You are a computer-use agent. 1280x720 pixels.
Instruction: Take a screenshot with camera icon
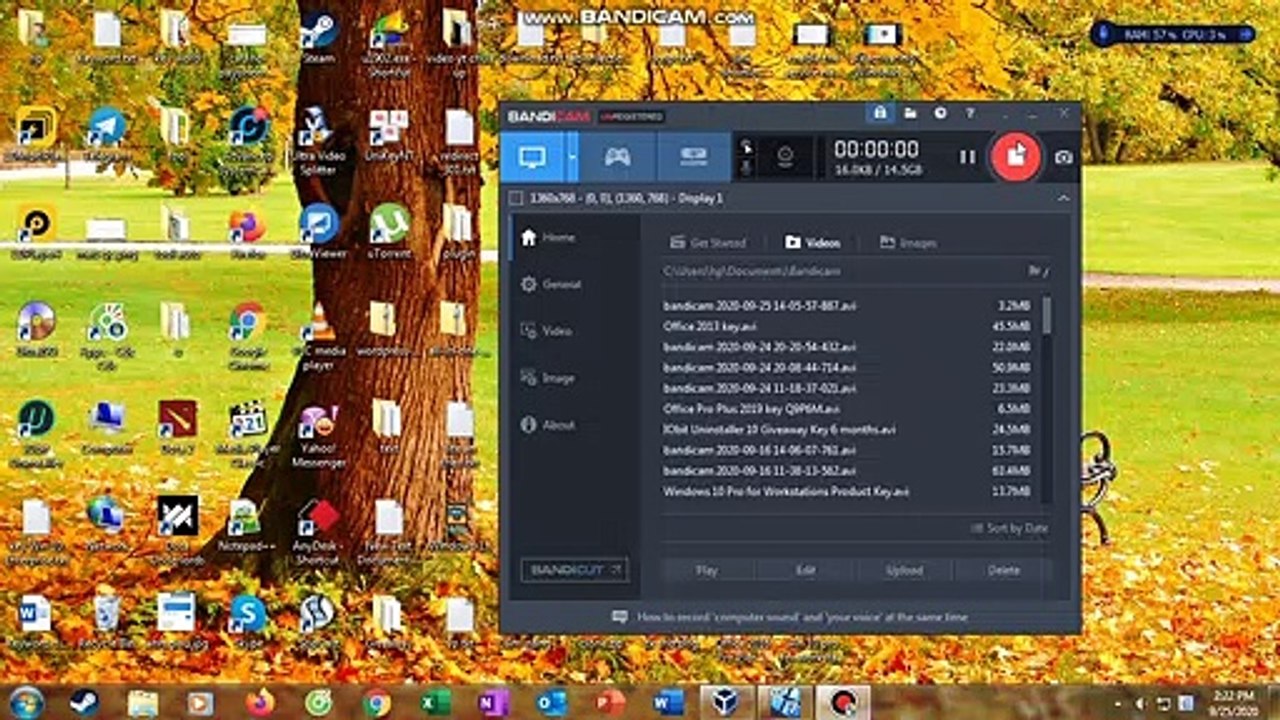1063,157
